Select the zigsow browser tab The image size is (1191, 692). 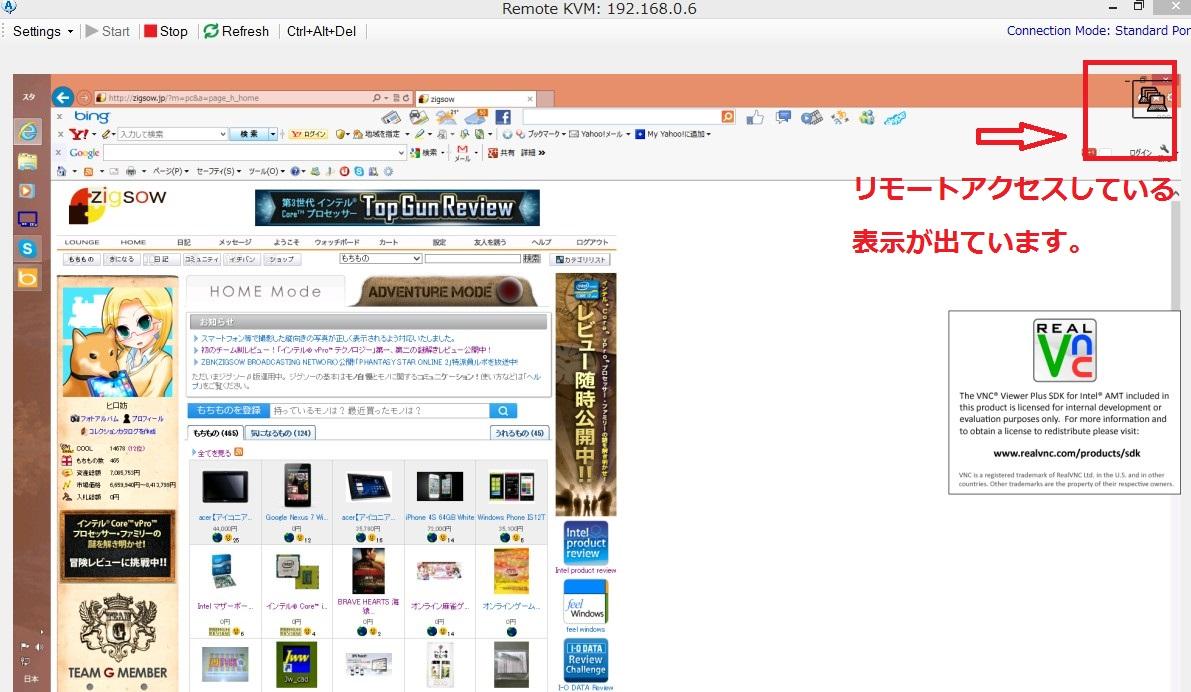click(476, 99)
